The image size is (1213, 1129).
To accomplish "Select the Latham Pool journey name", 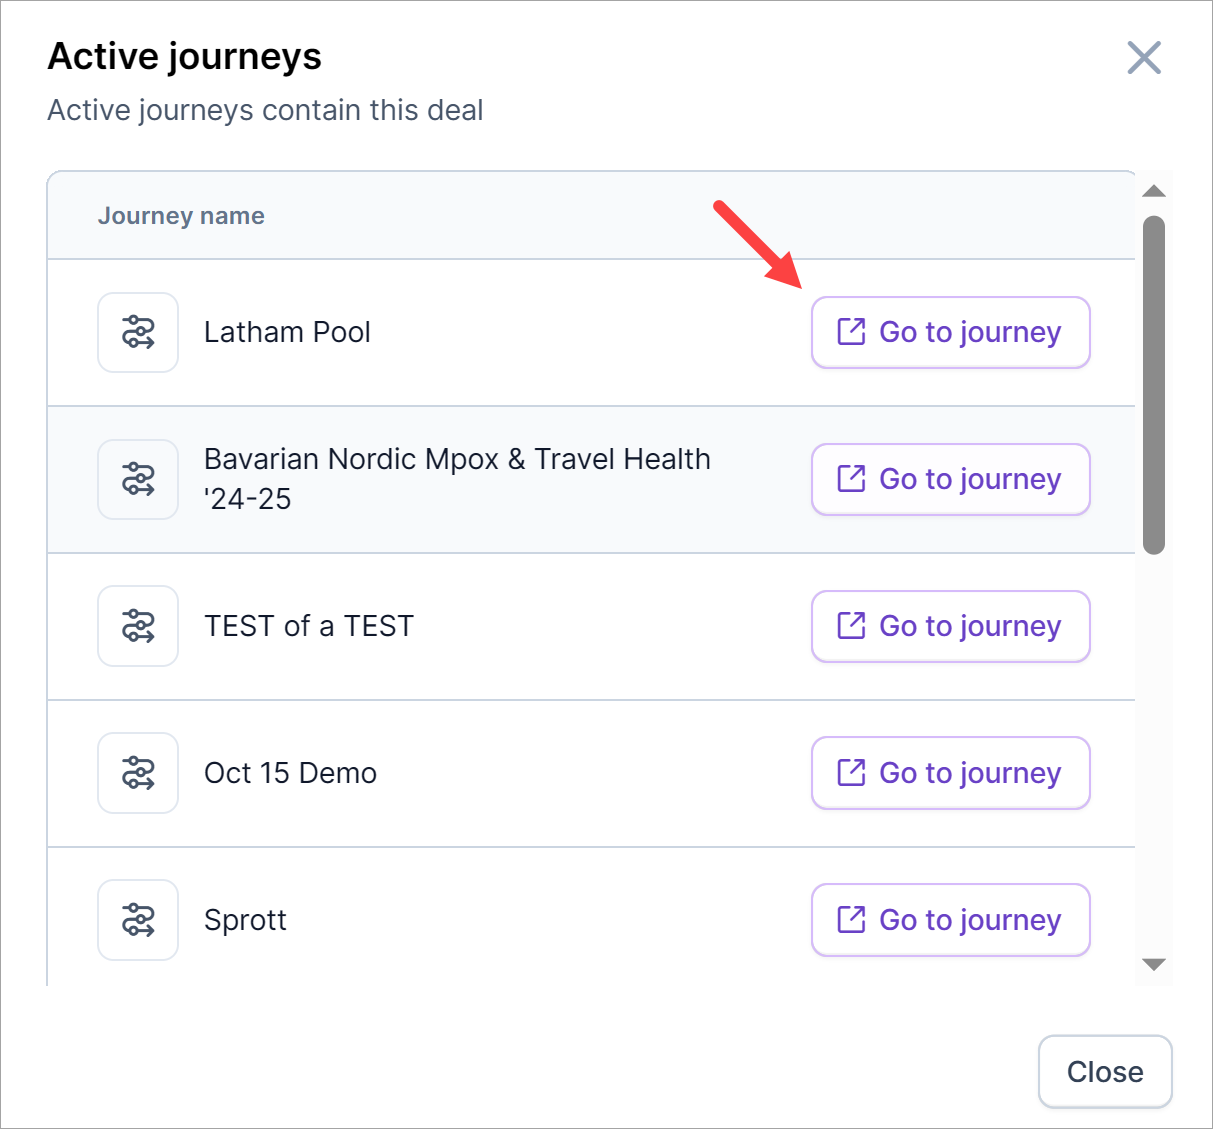I will coord(287,332).
